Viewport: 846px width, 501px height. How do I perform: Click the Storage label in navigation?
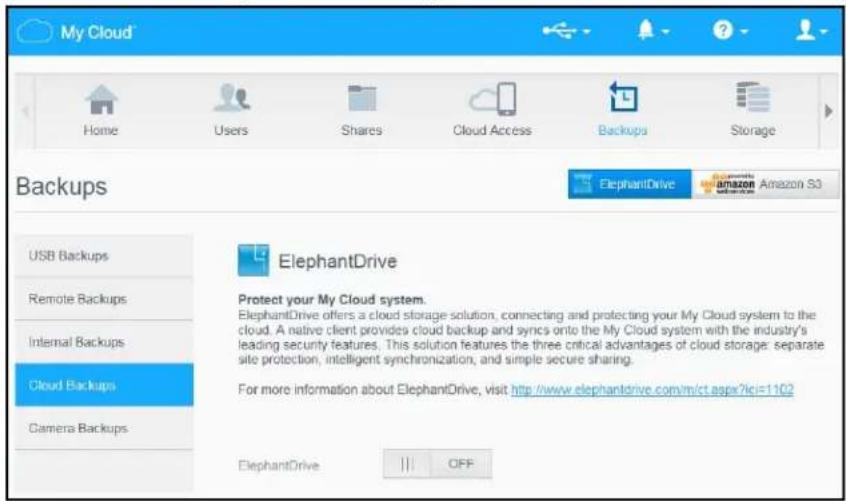(753, 131)
